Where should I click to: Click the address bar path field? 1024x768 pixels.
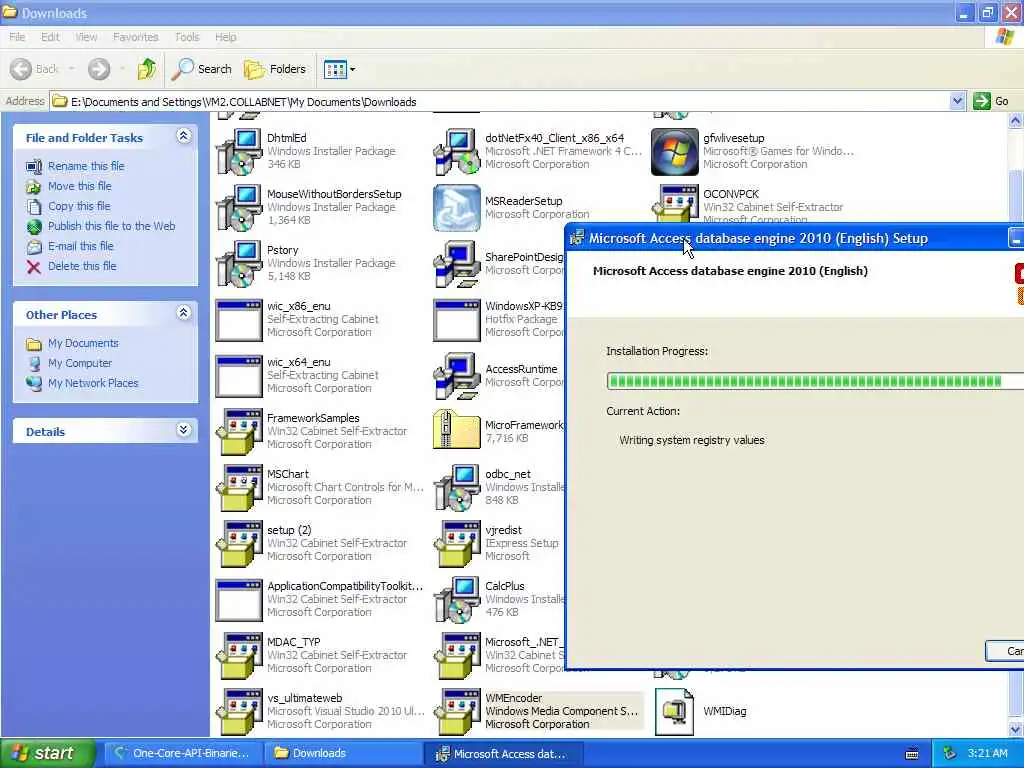(500, 101)
